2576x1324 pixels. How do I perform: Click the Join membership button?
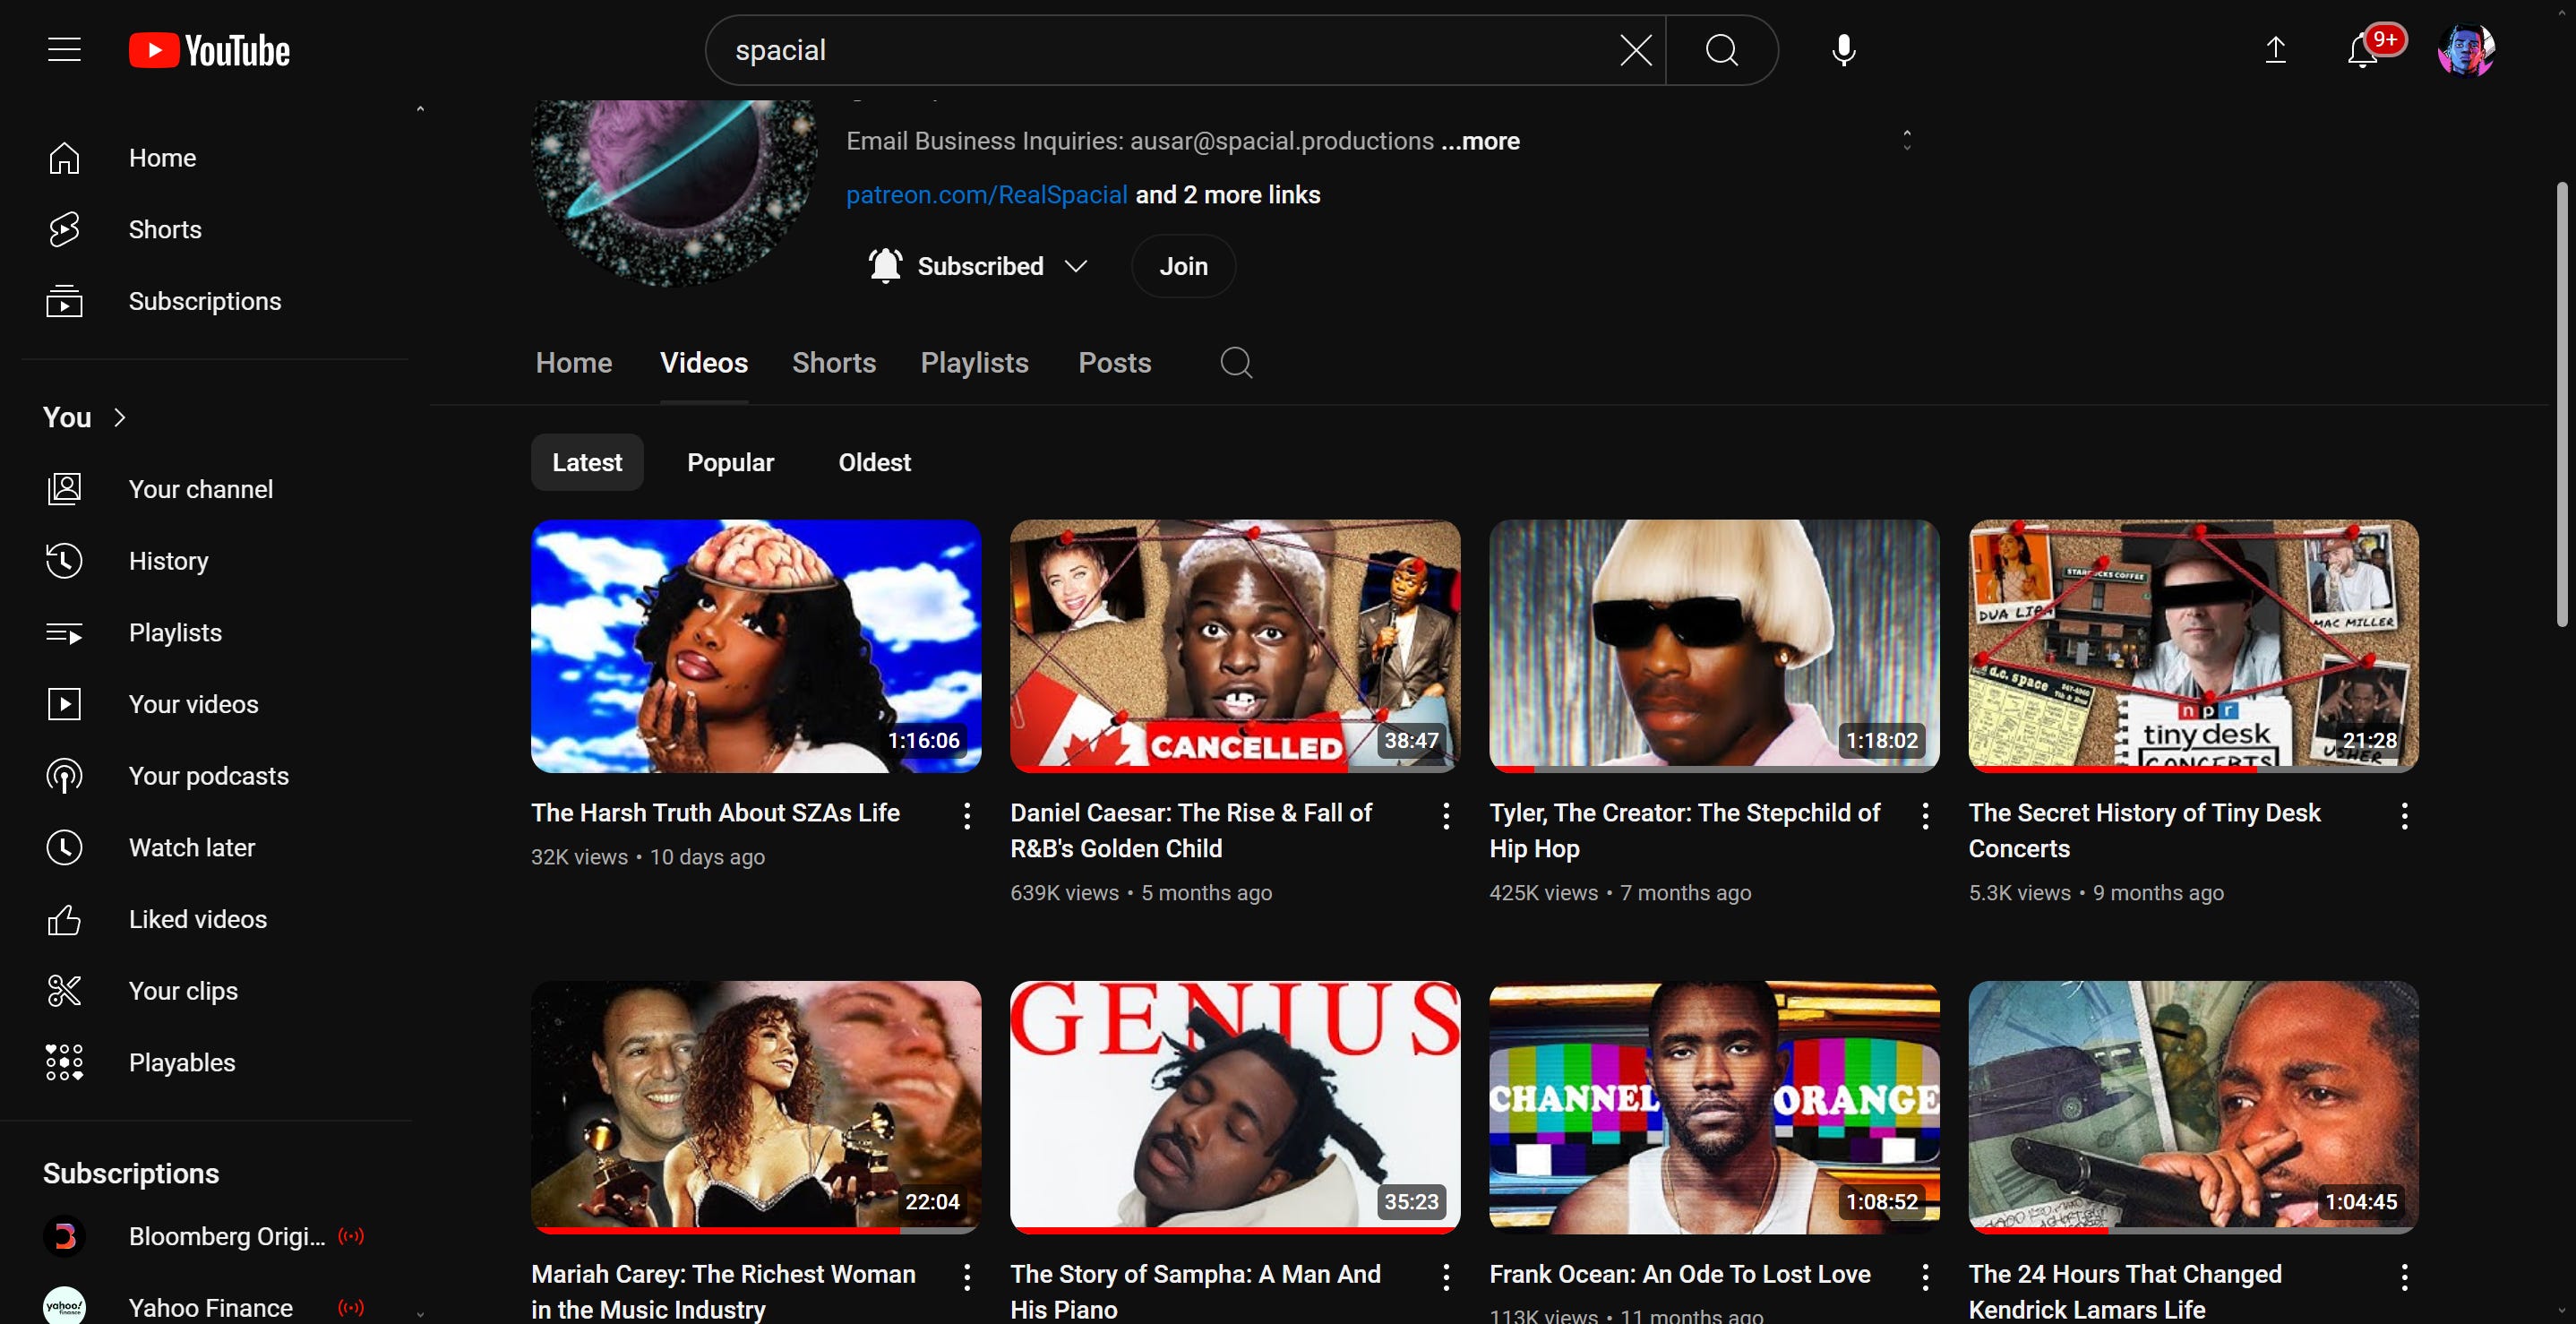(1183, 266)
